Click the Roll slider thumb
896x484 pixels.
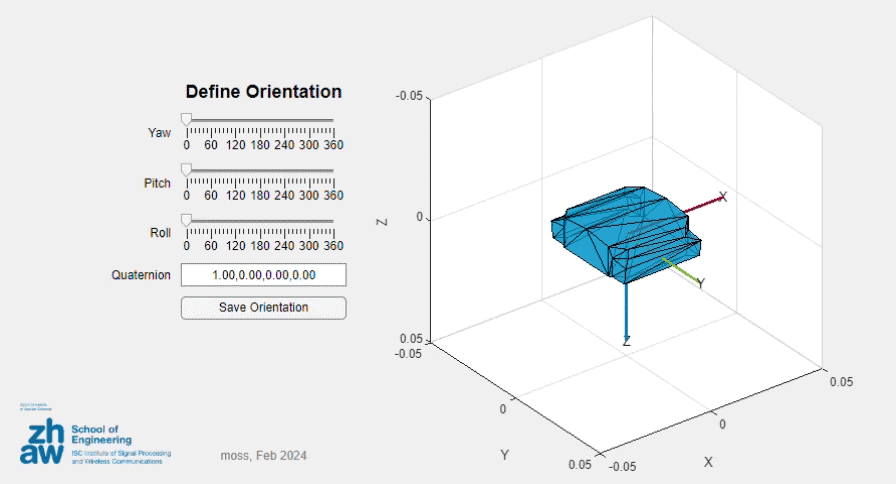[x=186, y=220]
